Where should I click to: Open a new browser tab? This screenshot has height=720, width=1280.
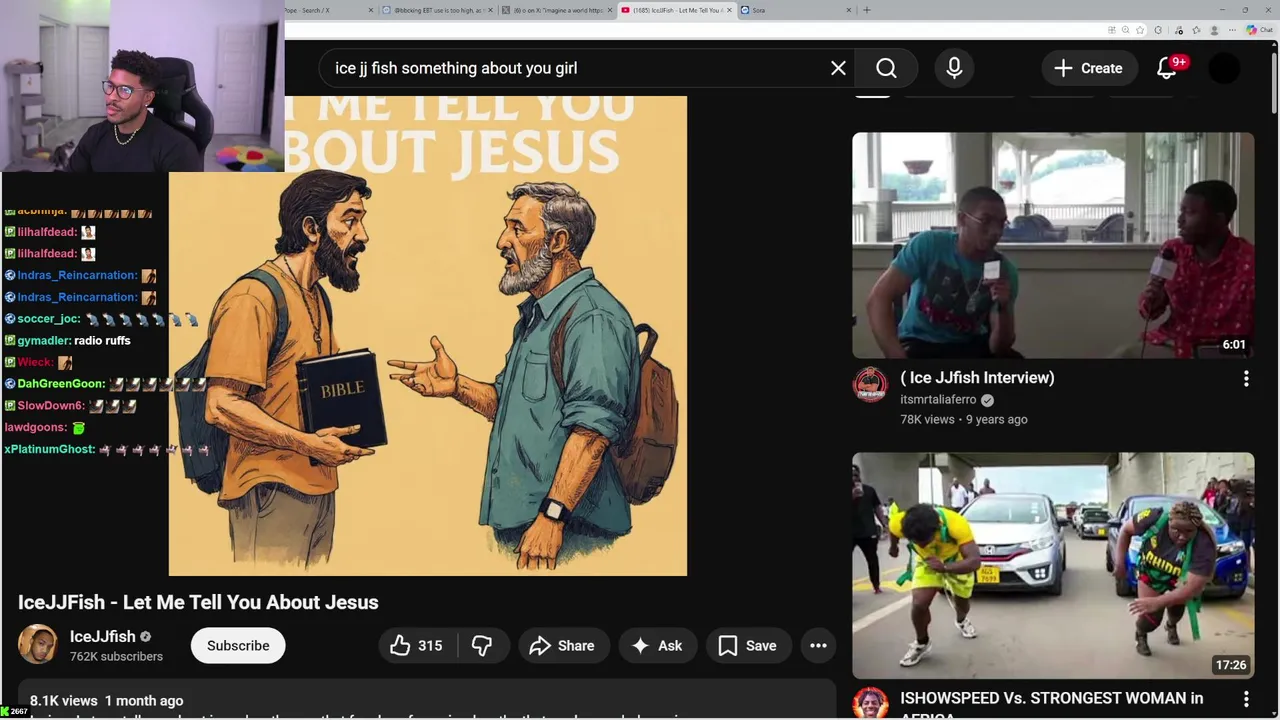[867, 10]
